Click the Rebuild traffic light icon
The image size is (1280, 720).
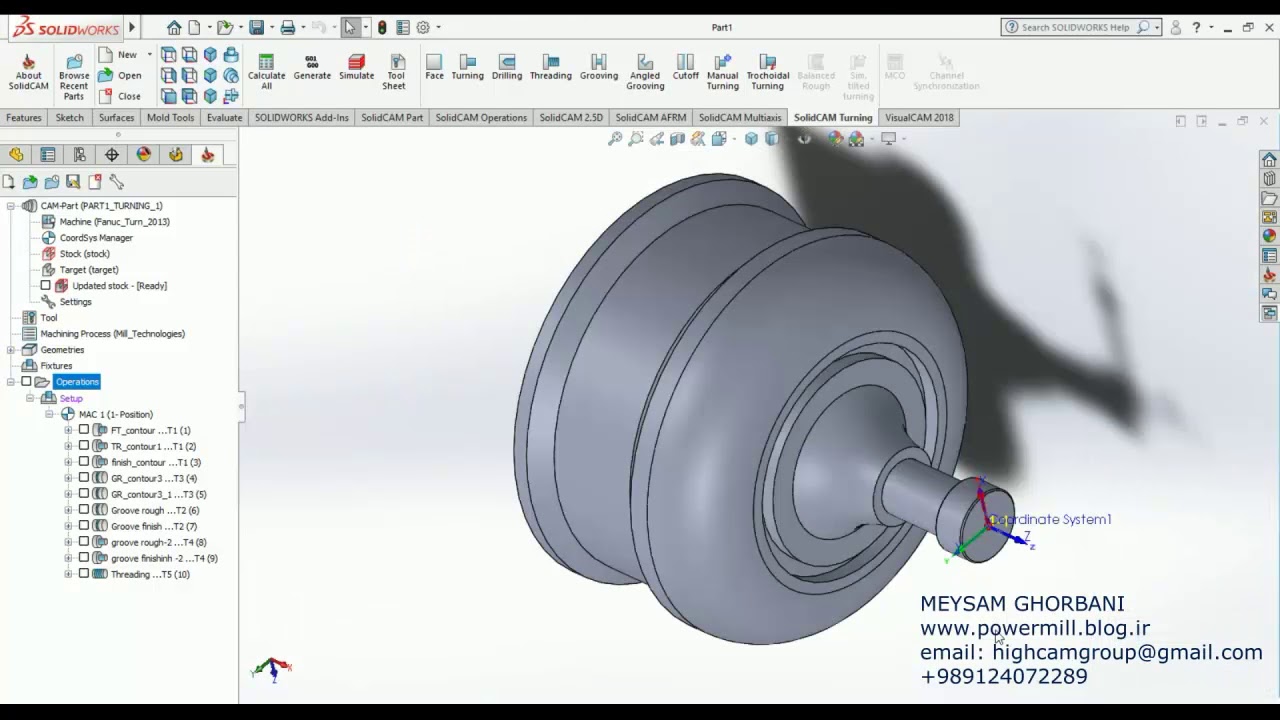(382, 28)
